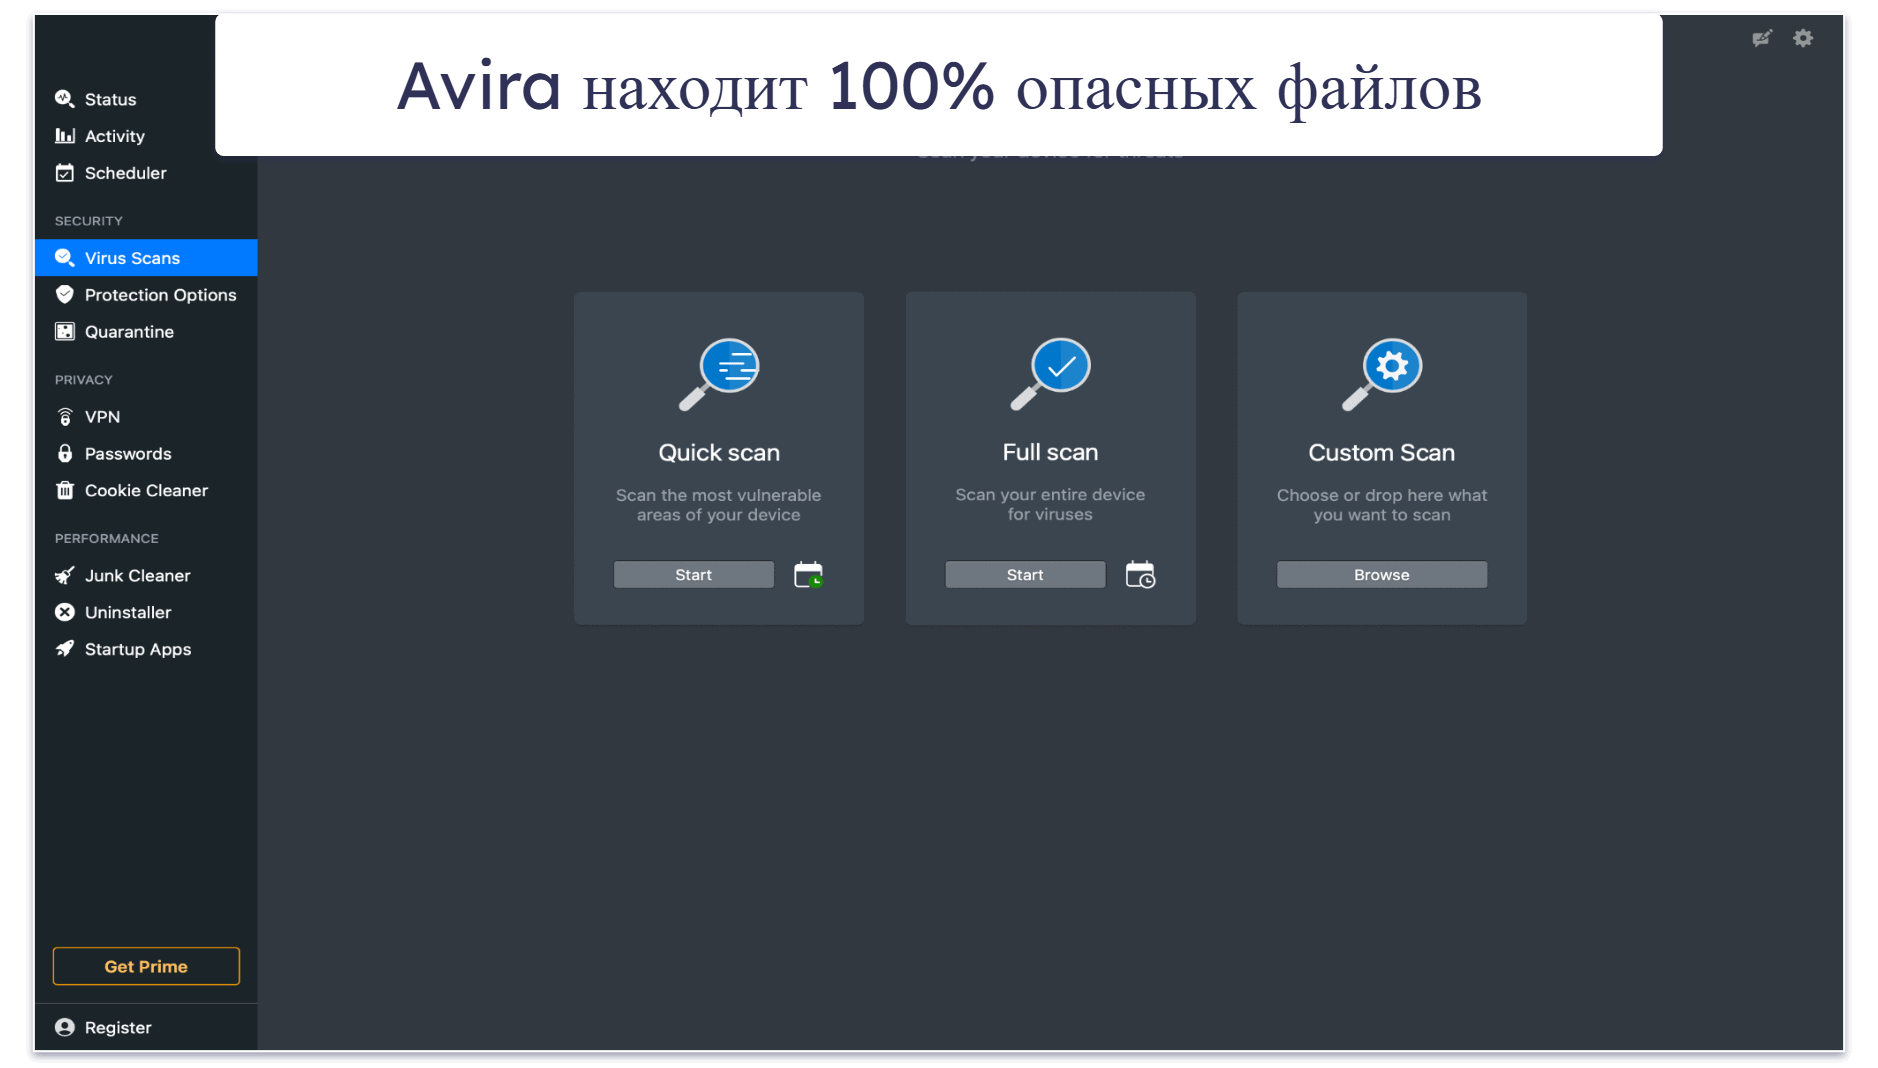
Task: Start the Full scan
Action: [1025, 575]
